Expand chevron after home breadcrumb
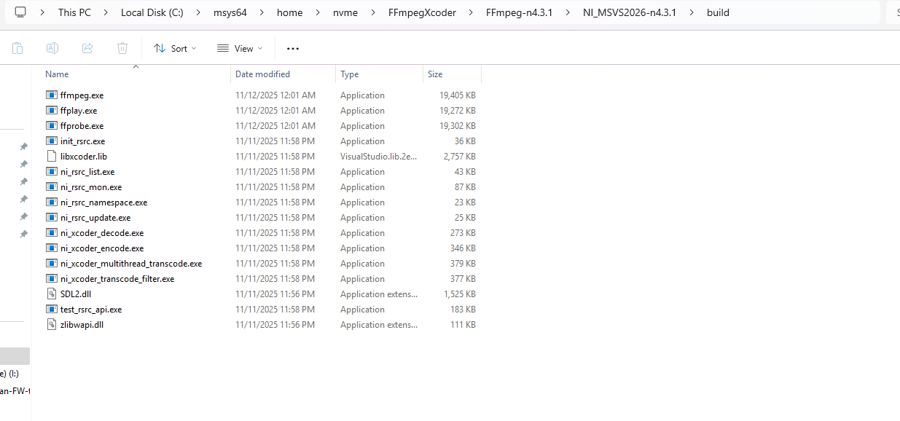 point(317,12)
